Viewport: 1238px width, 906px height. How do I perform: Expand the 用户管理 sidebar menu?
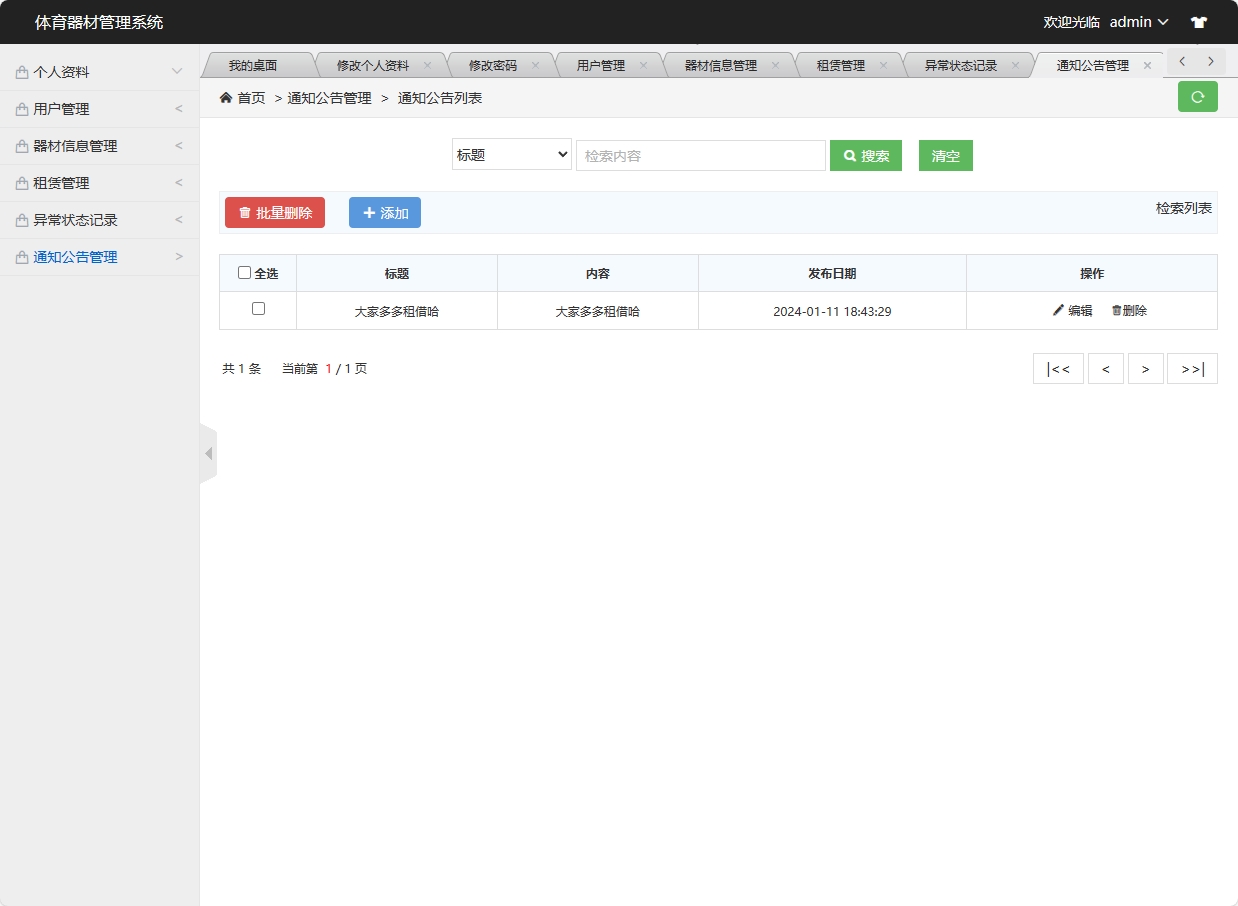coord(100,108)
